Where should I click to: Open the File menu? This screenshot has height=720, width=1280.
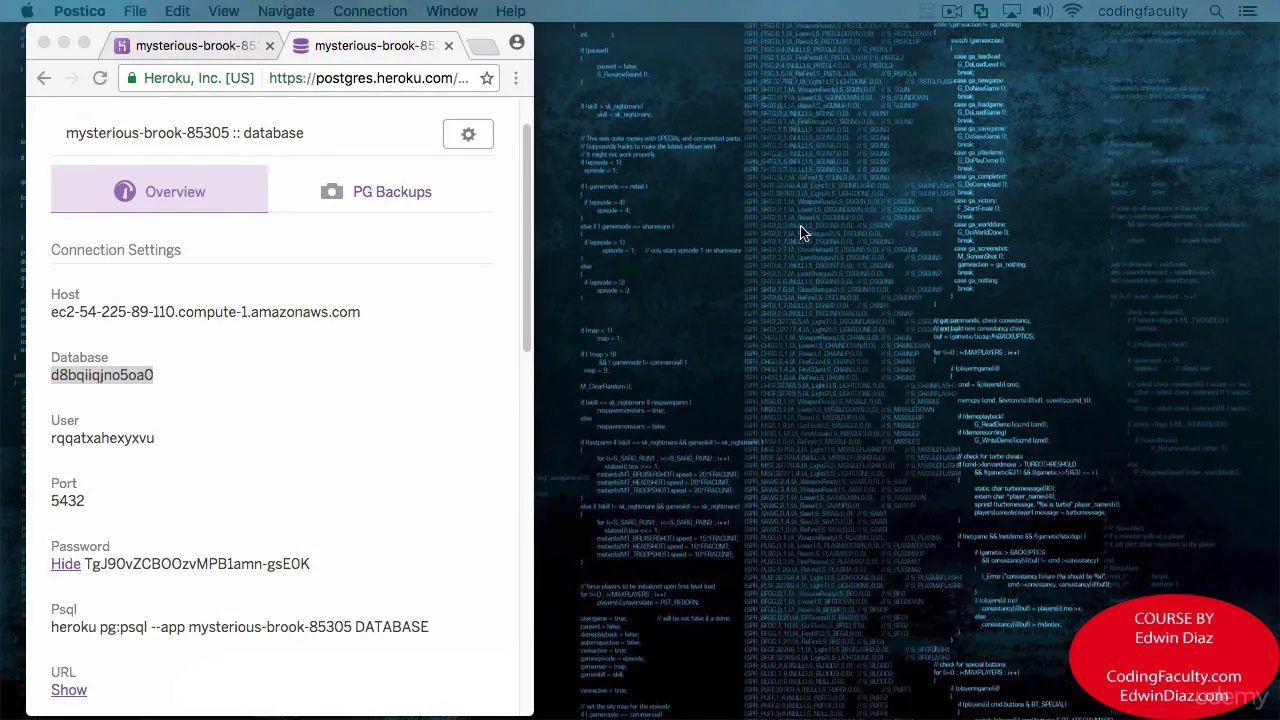(135, 11)
